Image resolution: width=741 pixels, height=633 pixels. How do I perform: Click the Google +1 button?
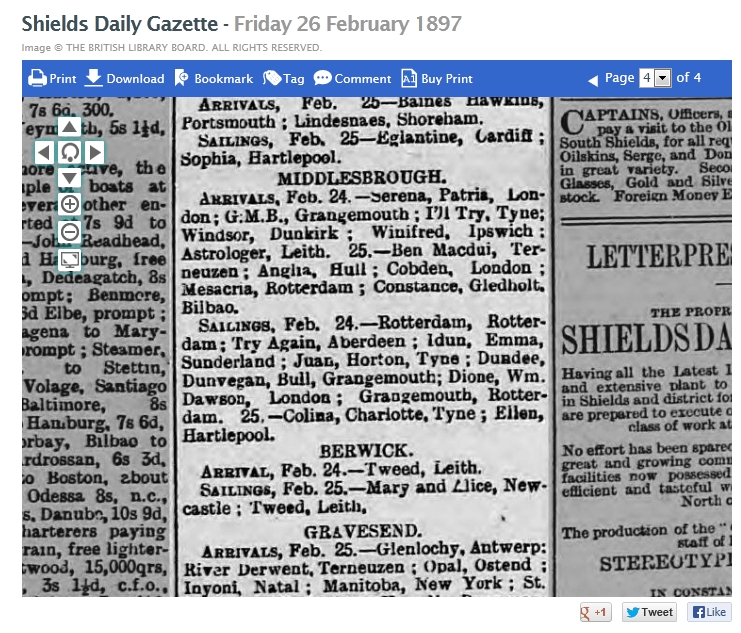click(x=595, y=612)
